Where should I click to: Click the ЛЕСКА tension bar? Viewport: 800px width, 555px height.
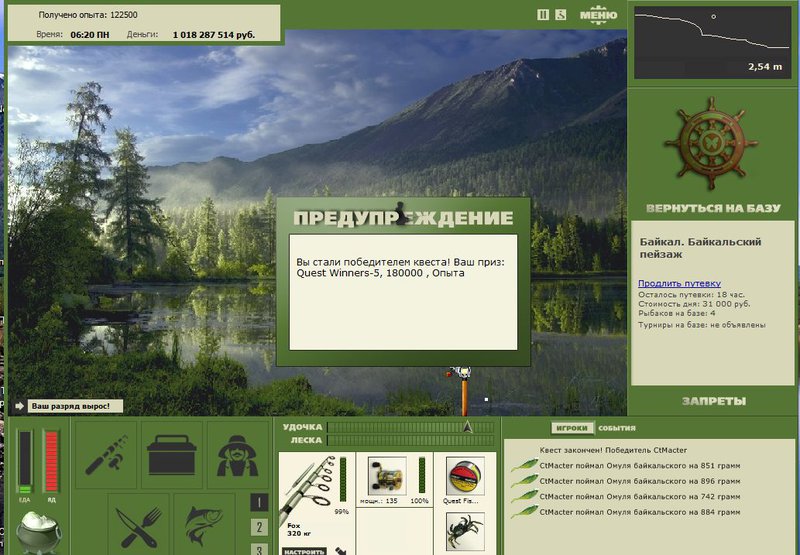point(411,440)
